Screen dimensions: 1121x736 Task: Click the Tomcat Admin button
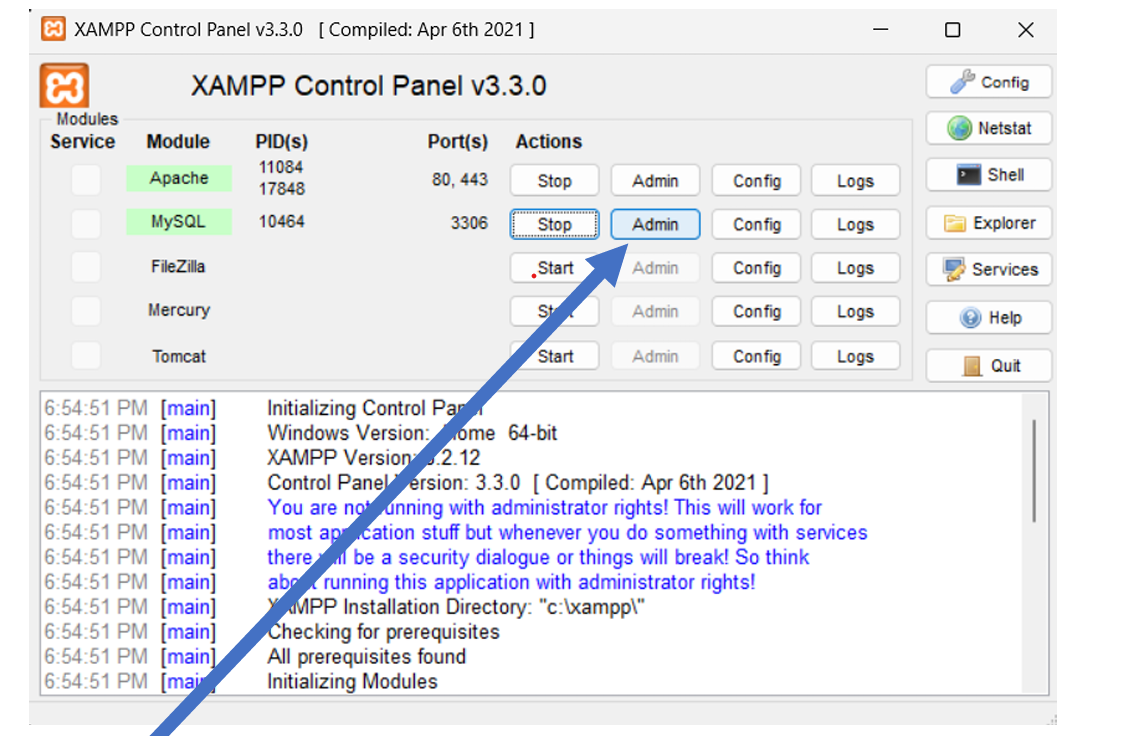click(655, 356)
